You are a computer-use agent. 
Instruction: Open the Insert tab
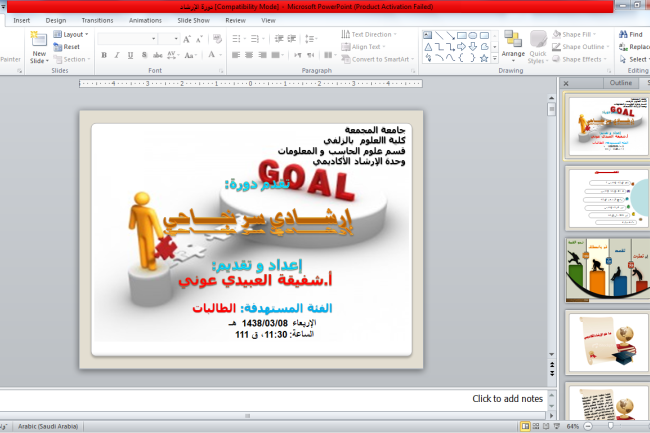pyautogui.click(x=22, y=20)
